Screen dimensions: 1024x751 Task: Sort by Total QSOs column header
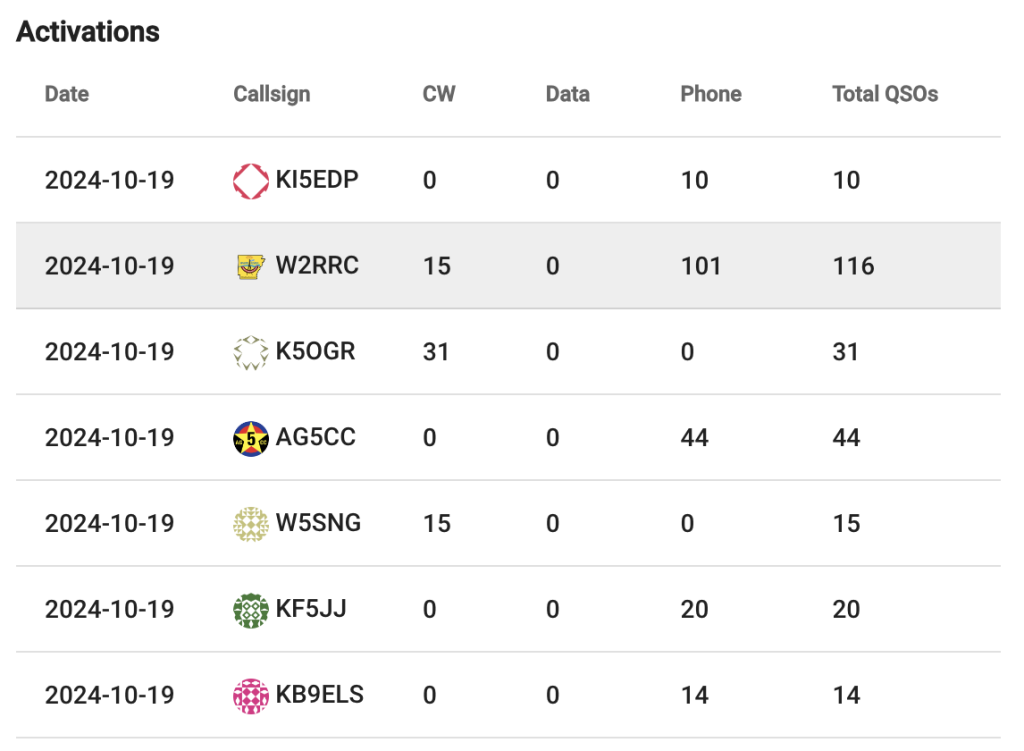[x=885, y=94]
